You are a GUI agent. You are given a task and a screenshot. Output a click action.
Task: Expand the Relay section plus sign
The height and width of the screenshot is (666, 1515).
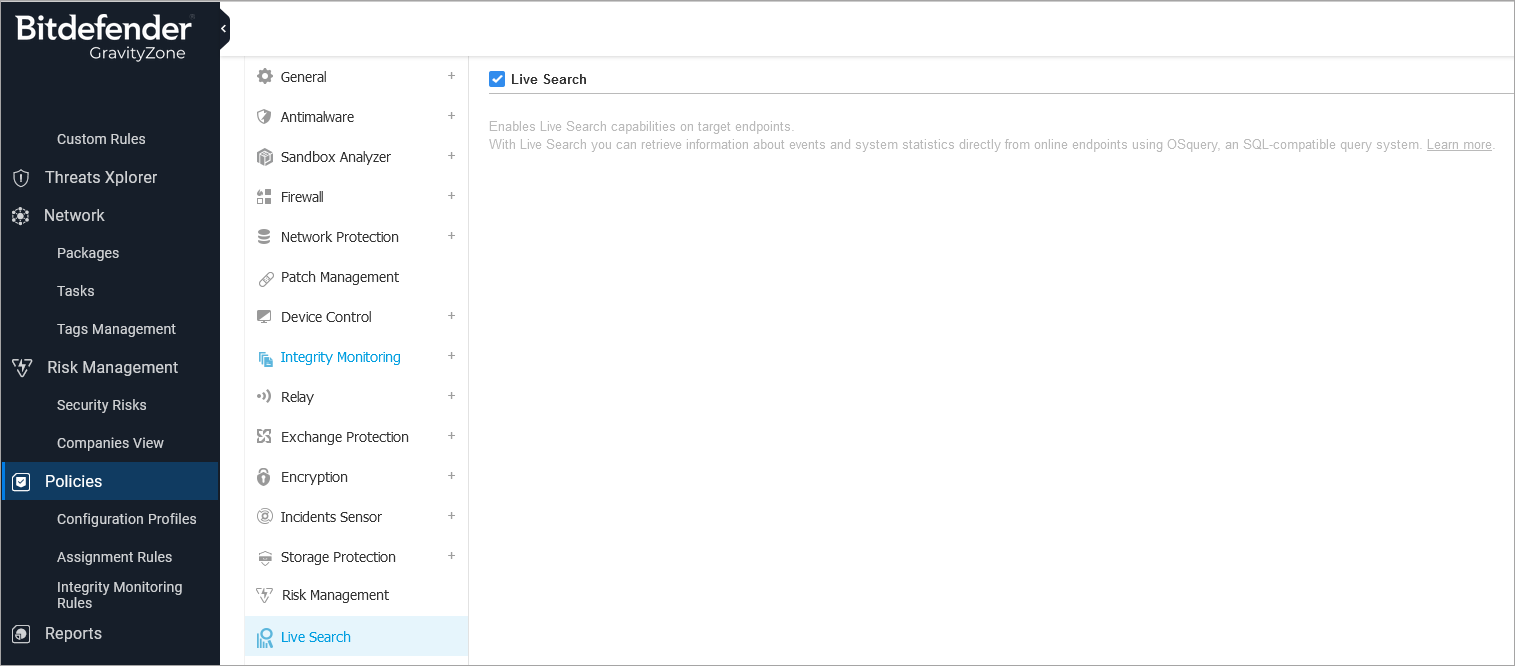(x=451, y=396)
